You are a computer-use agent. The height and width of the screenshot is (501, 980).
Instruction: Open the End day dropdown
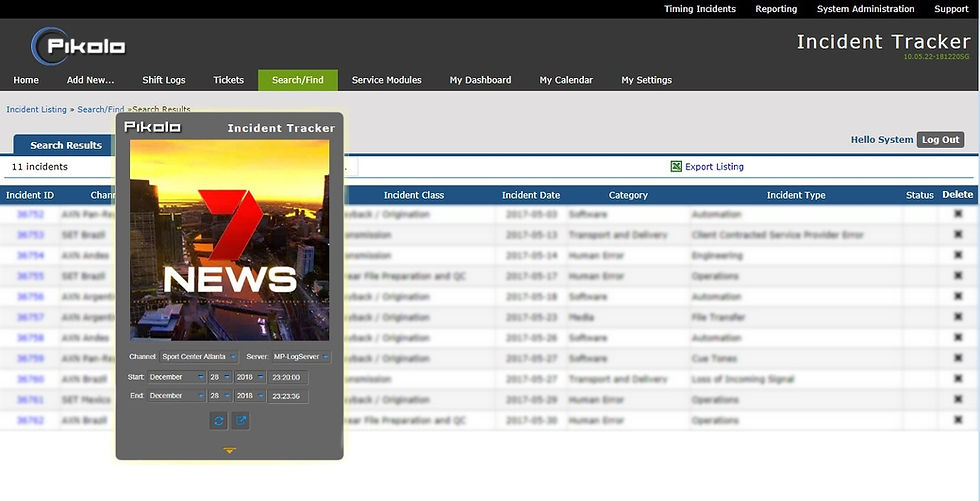(220, 396)
